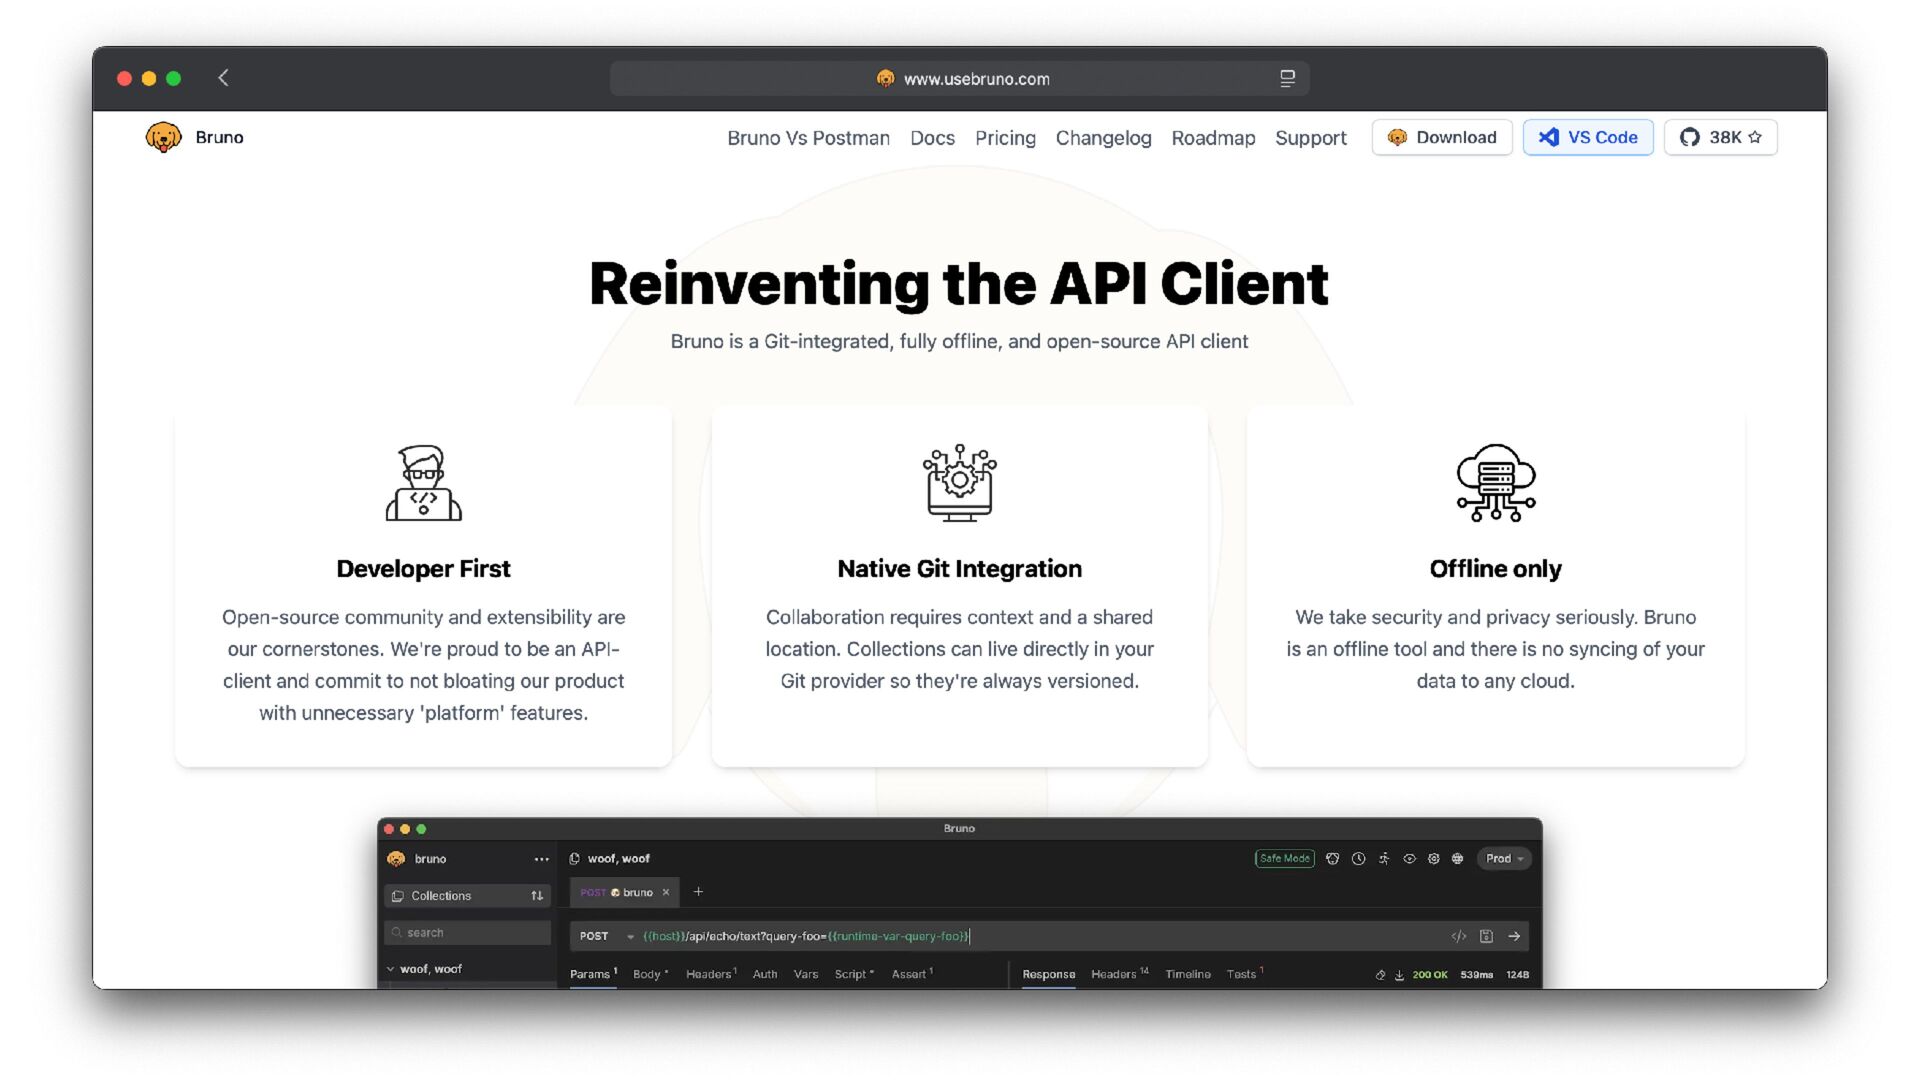Click the save request icon

tap(1486, 937)
